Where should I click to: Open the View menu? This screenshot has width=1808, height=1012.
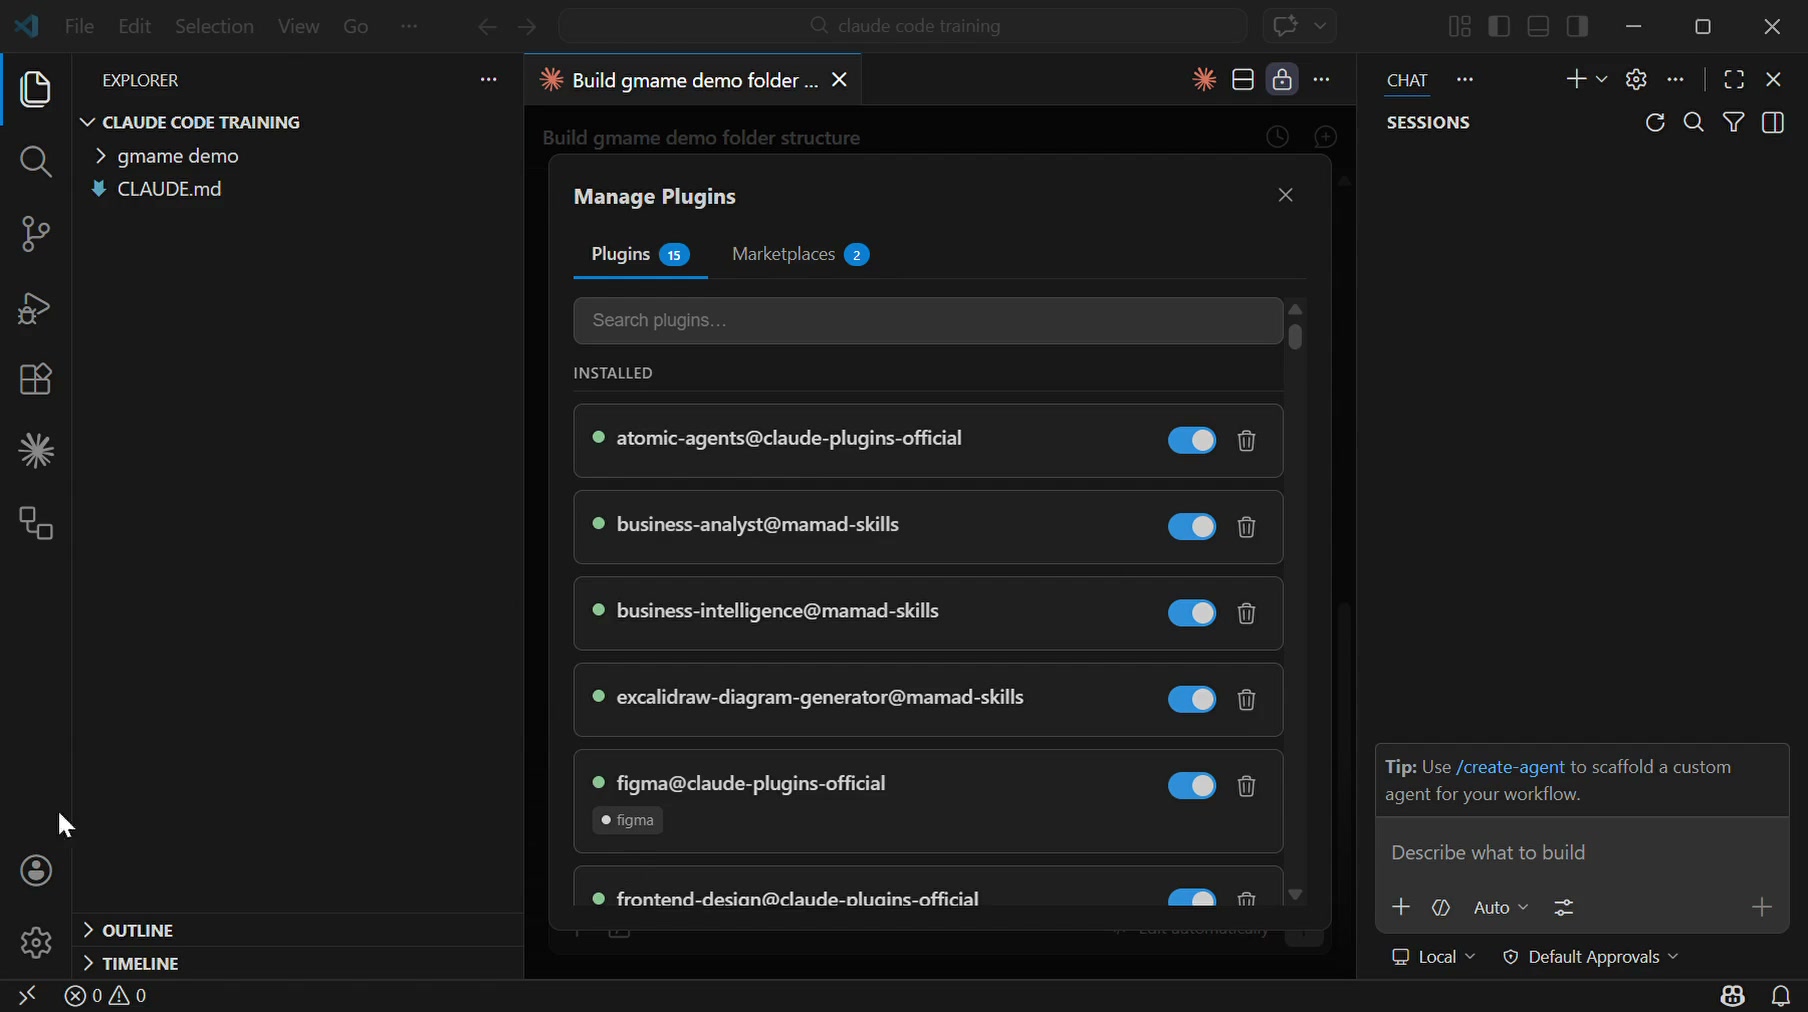pos(298,26)
